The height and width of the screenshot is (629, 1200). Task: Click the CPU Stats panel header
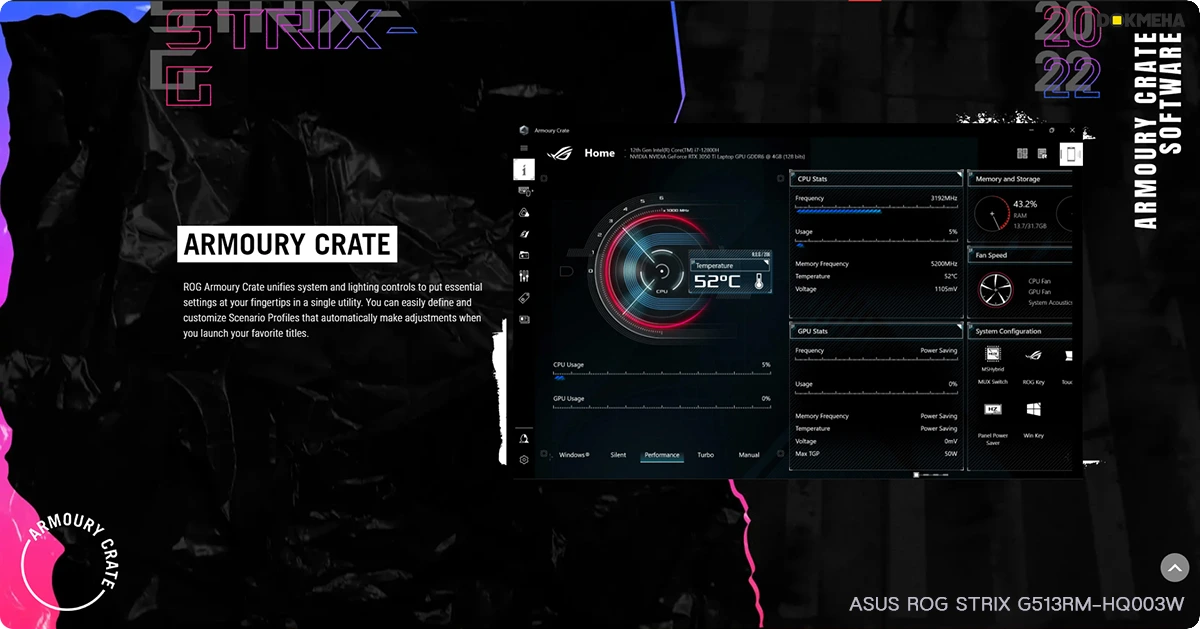click(x=876, y=179)
